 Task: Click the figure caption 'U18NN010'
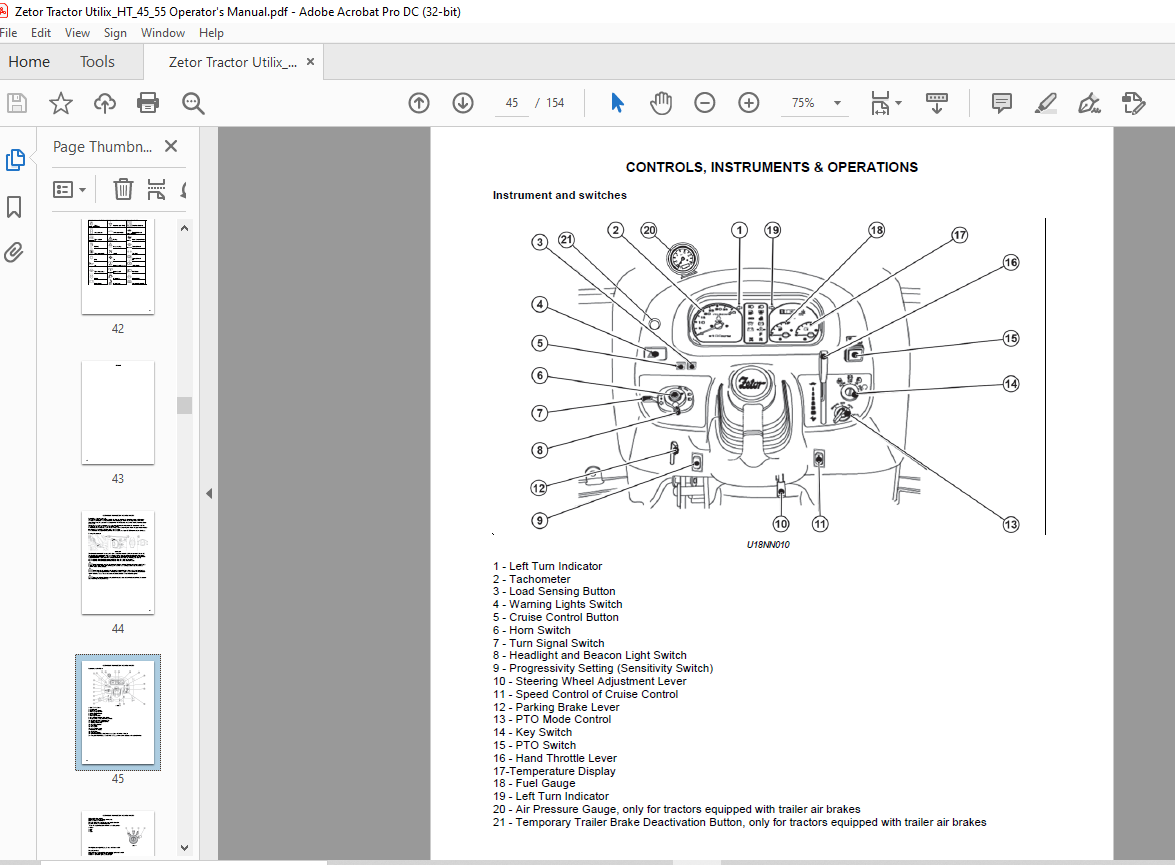[x=768, y=545]
